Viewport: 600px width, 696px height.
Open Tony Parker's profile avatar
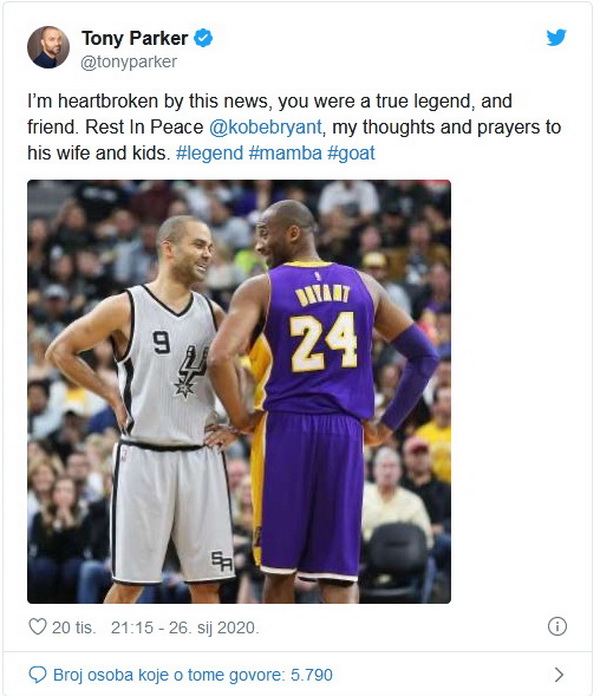click(48, 47)
